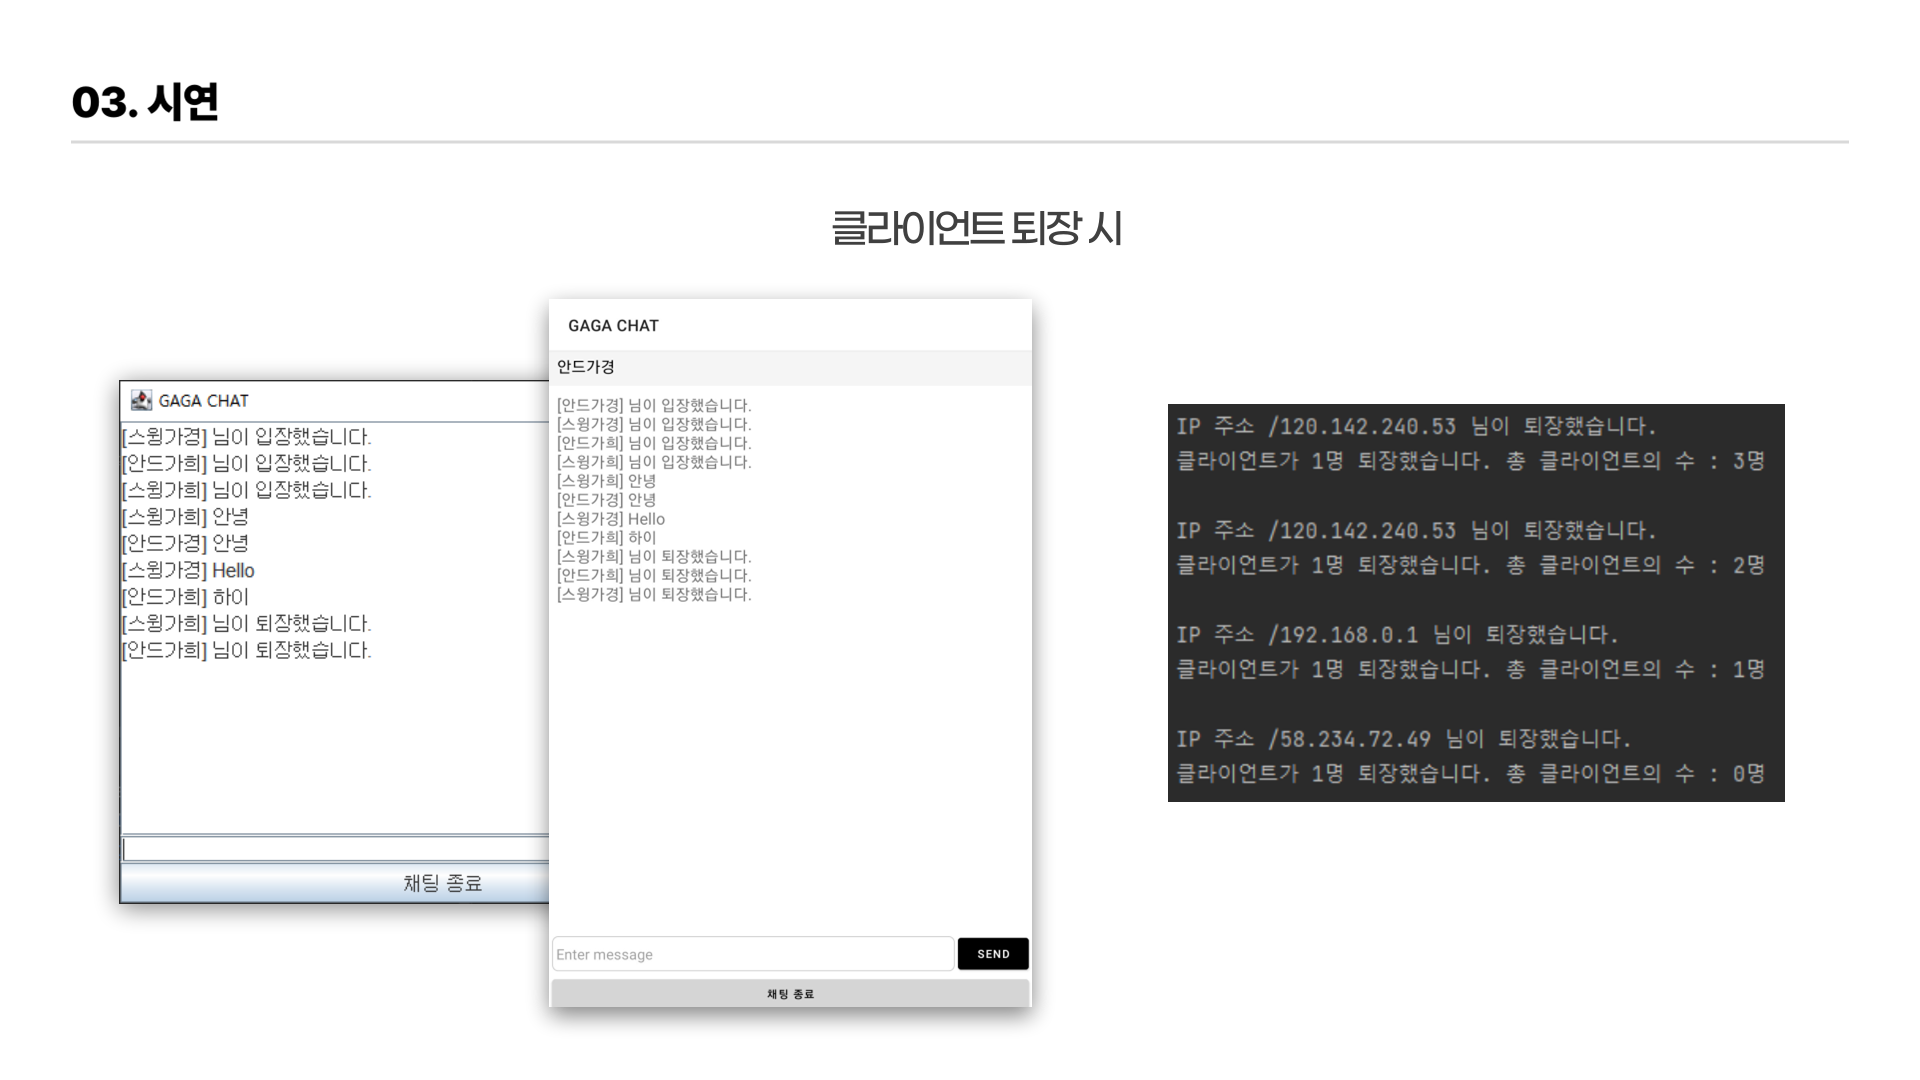
Task: Click the GAGA CHAT application icon in title bar
Action: click(141, 400)
